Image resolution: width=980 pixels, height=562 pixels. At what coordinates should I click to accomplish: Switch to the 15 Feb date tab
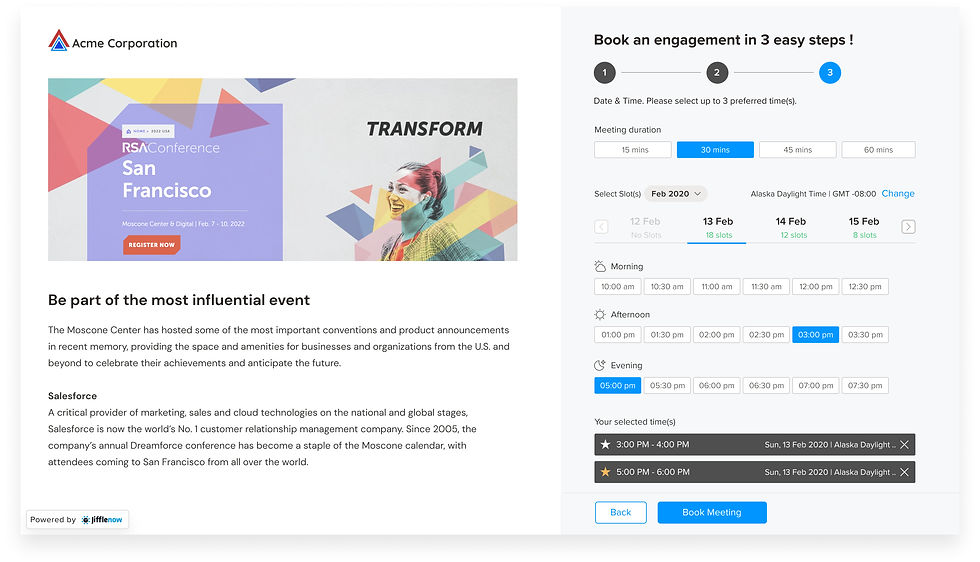coord(864,228)
